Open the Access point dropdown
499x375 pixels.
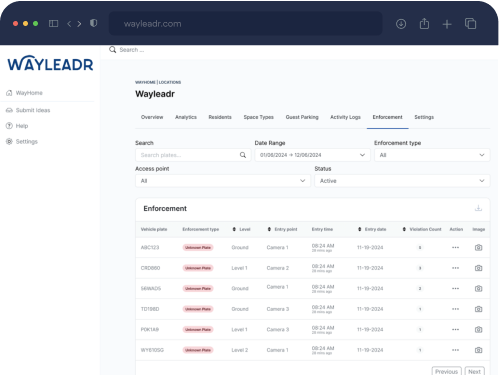[223, 181]
